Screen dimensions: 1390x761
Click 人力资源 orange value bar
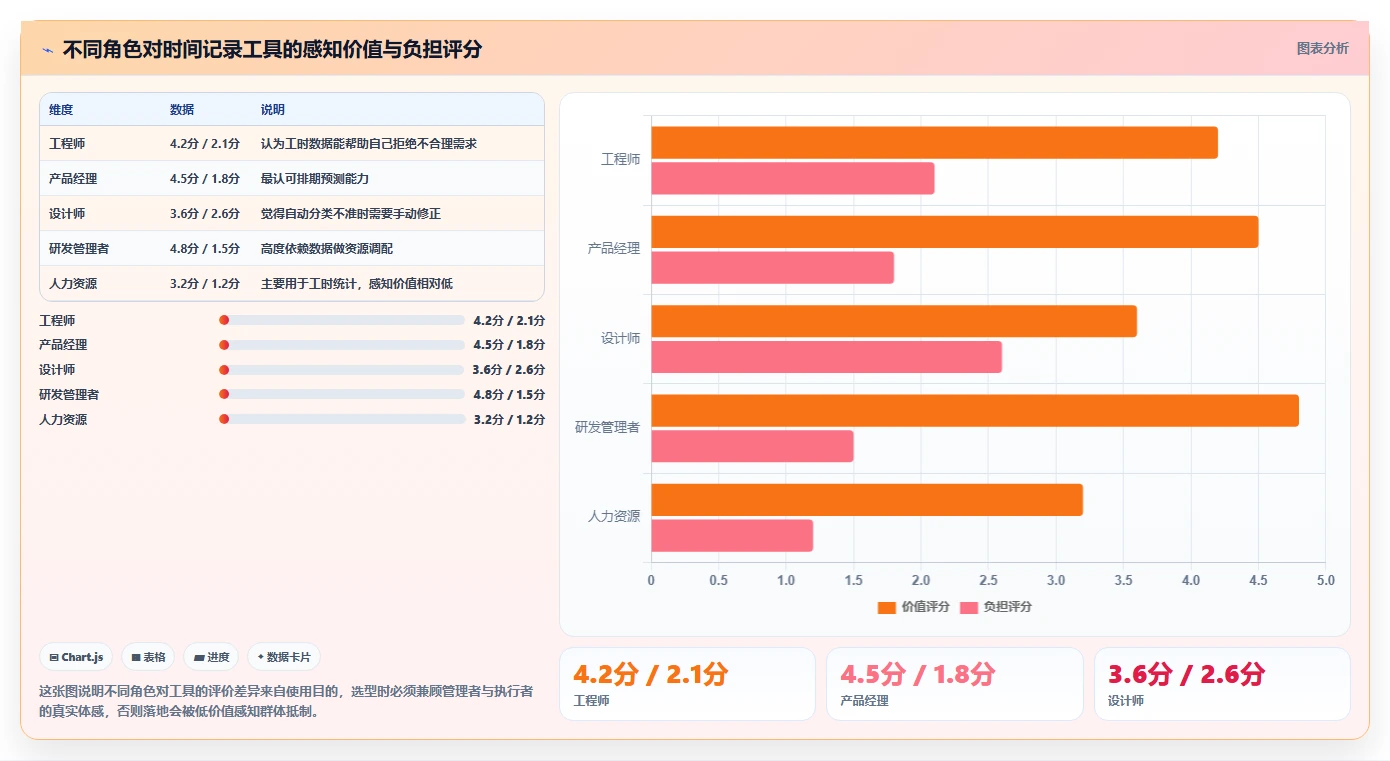867,500
